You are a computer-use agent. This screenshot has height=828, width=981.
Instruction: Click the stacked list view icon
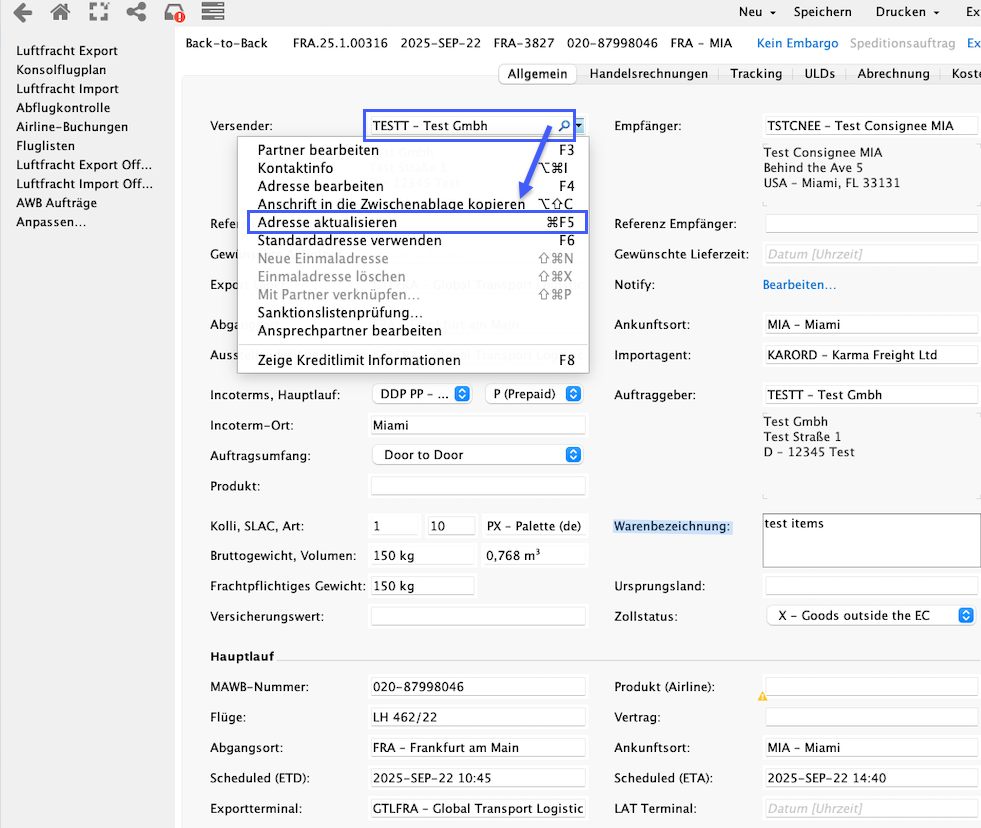pyautogui.click(x=211, y=13)
